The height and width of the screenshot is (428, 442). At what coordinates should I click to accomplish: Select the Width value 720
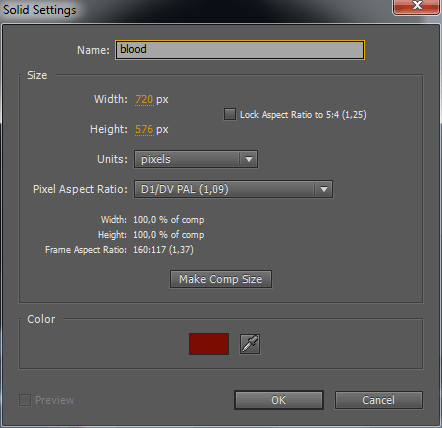[144, 99]
